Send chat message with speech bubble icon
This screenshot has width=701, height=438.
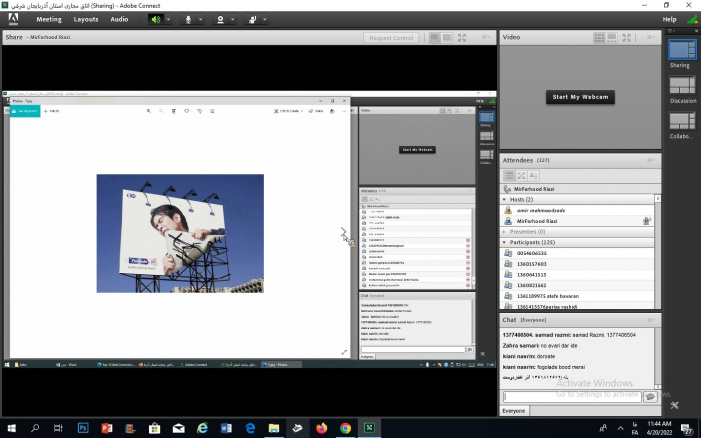tap(650, 396)
